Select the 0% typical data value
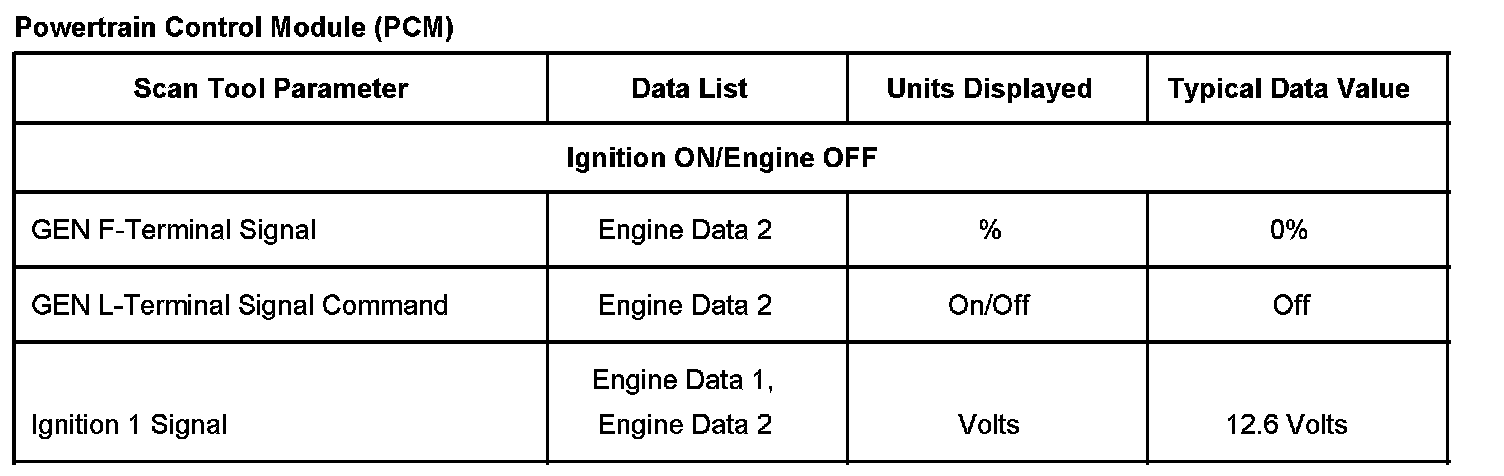The height and width of the screenshot is (476, 1504). 1290,230
